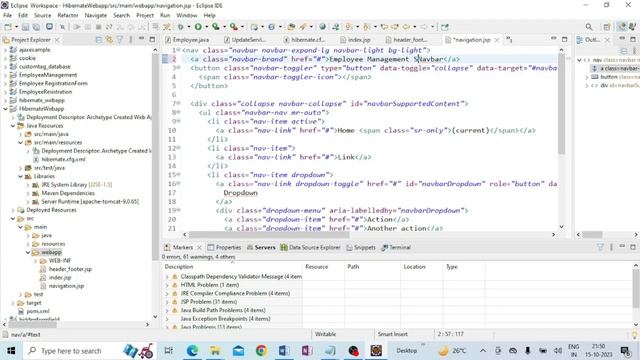Open a Terminal from the toolbar icon
The height and width of the screenshot is (360, 640).
[x=49, y=27]
